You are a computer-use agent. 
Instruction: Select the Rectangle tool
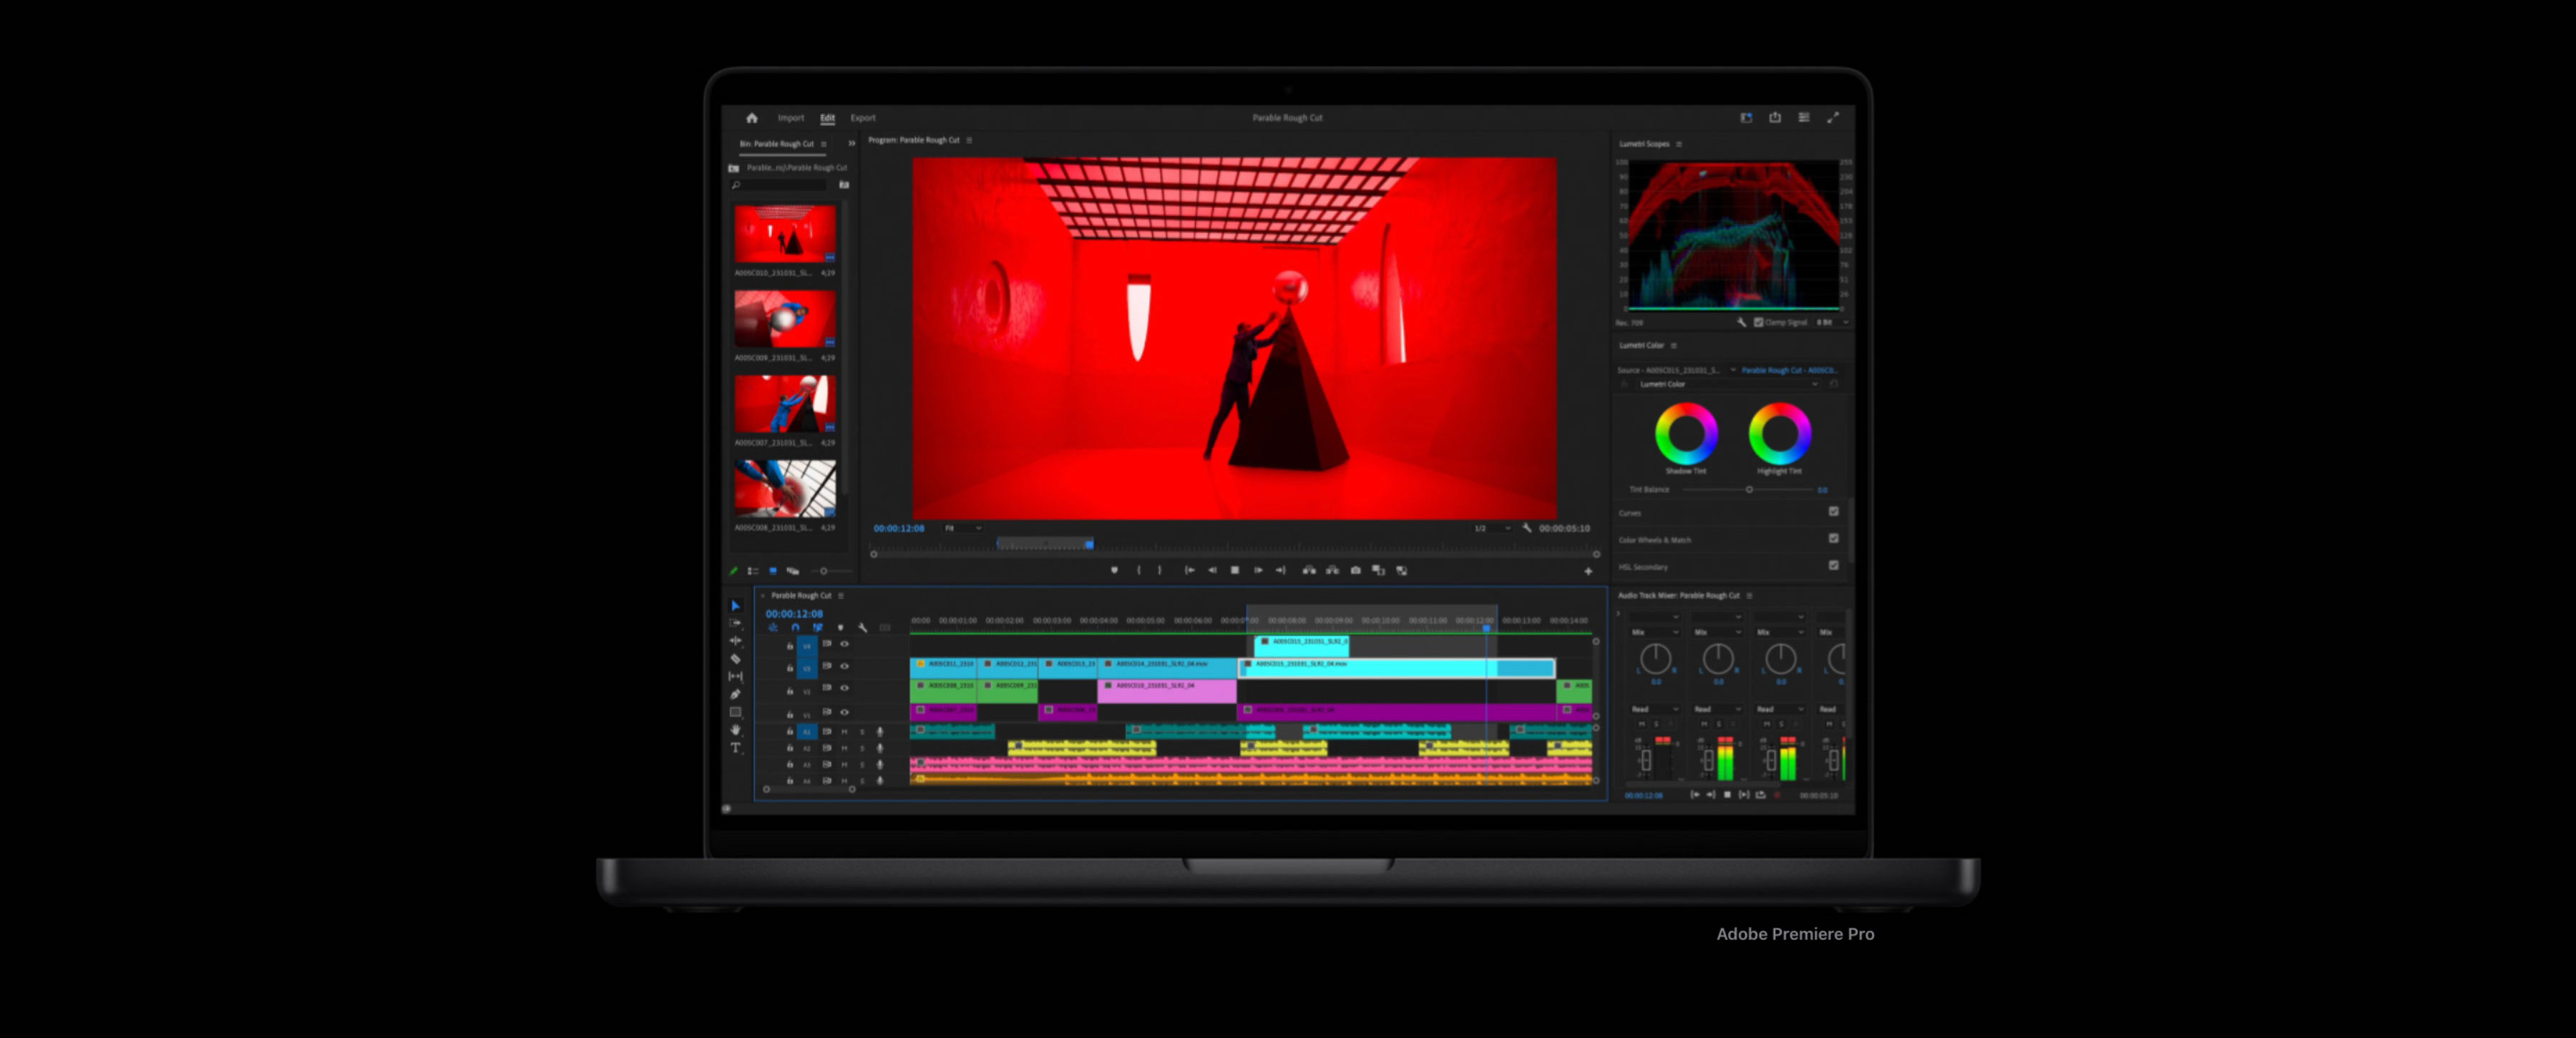(x=735, y=712)
